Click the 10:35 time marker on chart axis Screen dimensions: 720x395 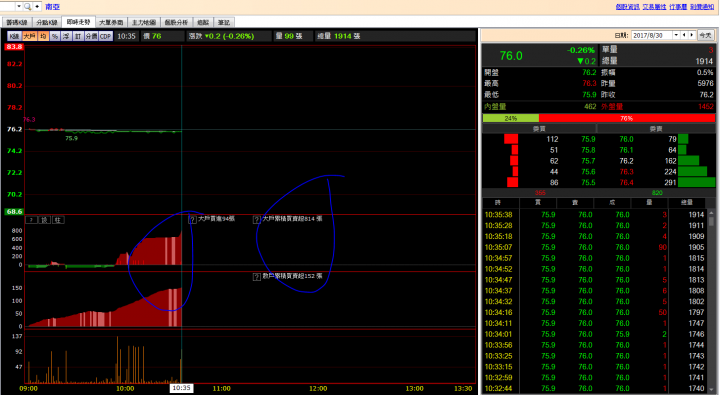pyautogui.click(x=181, y=388)
